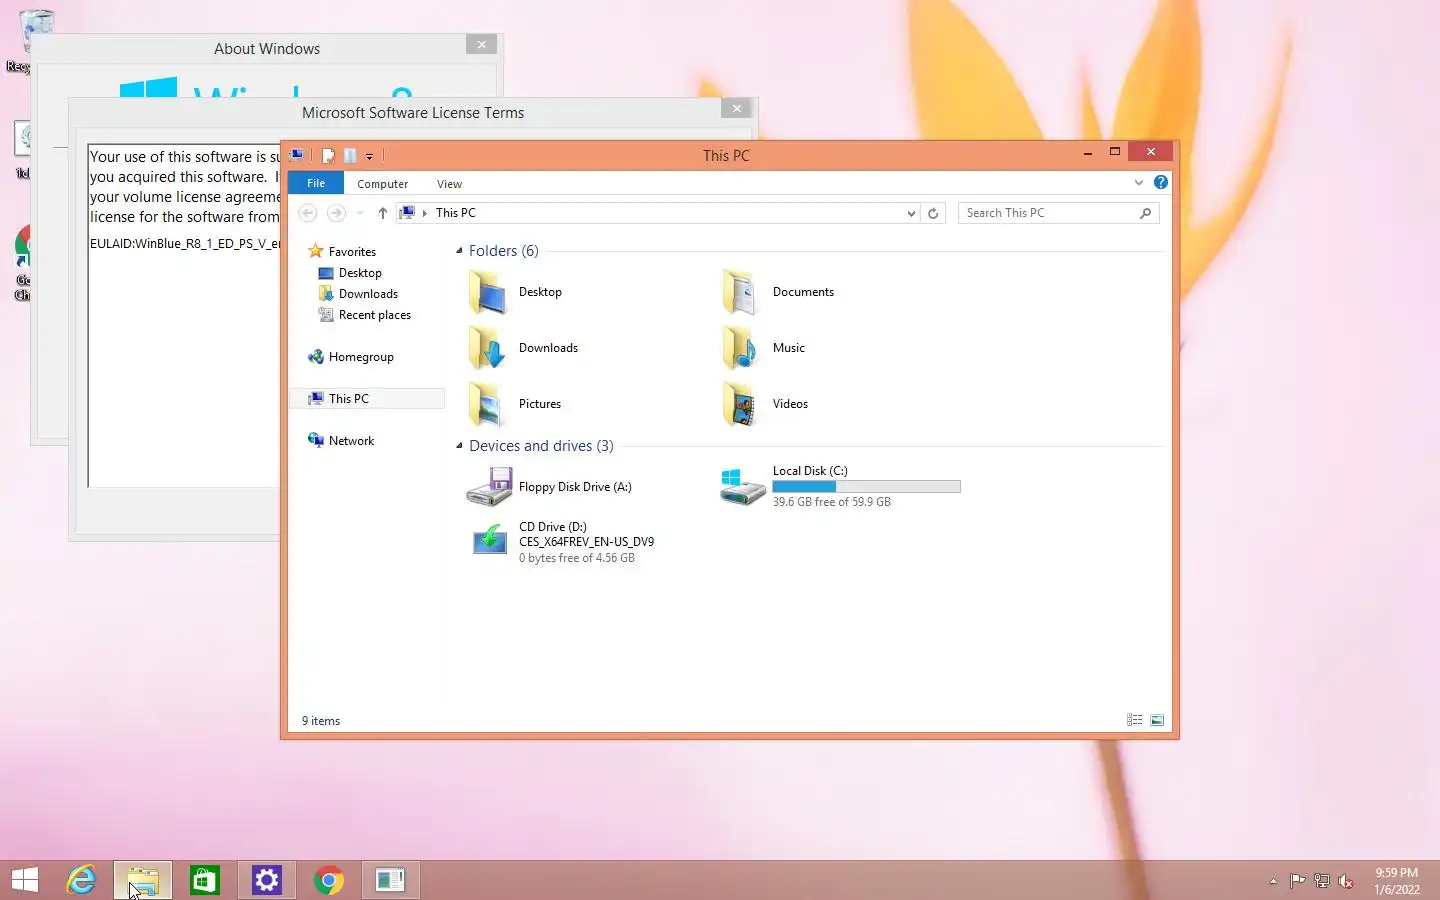Click the muted volume icon in tray
The width and height of the screenshot is (1440, 900).
pos(1346,881)
